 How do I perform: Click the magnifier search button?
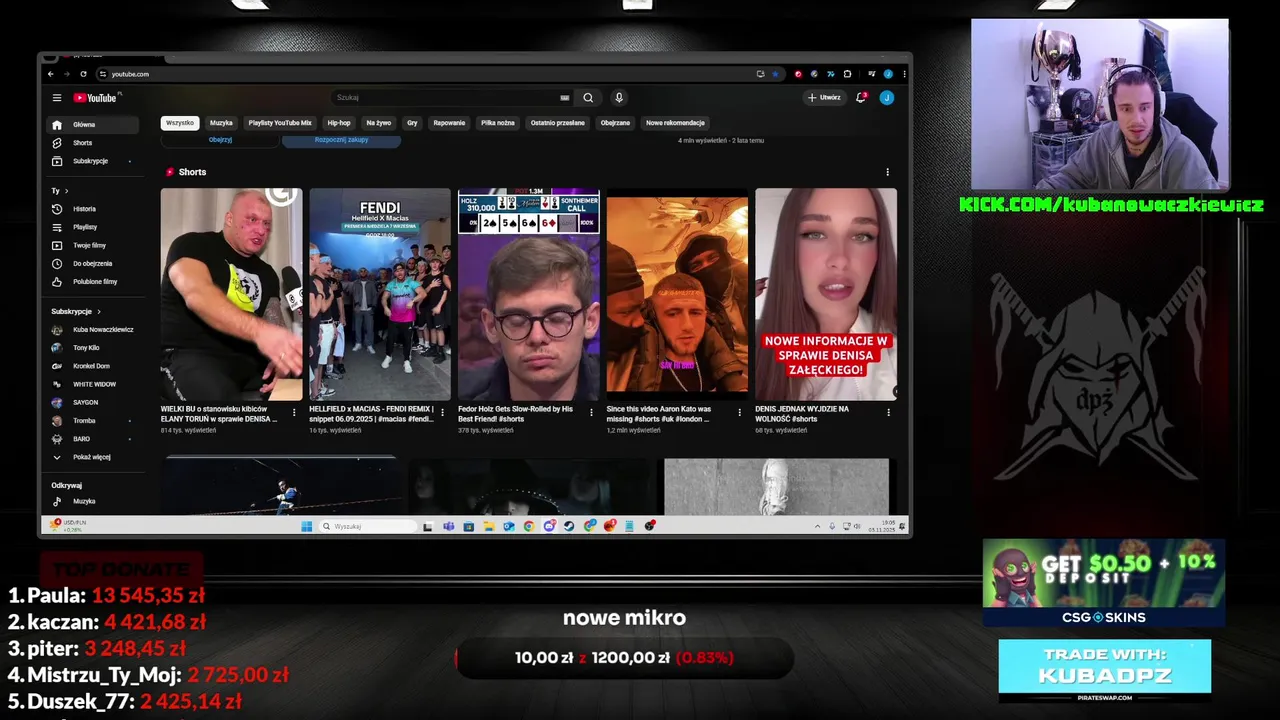click(x=588, y=98)
